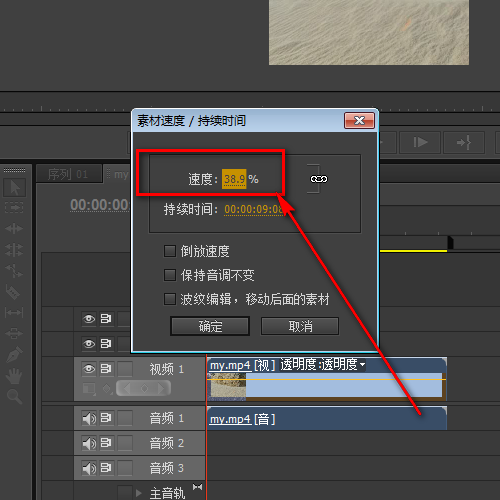Screen dimensions: 500x500
Task: Toggle the lock box on 音频 2 track
Action: point(125,443)
